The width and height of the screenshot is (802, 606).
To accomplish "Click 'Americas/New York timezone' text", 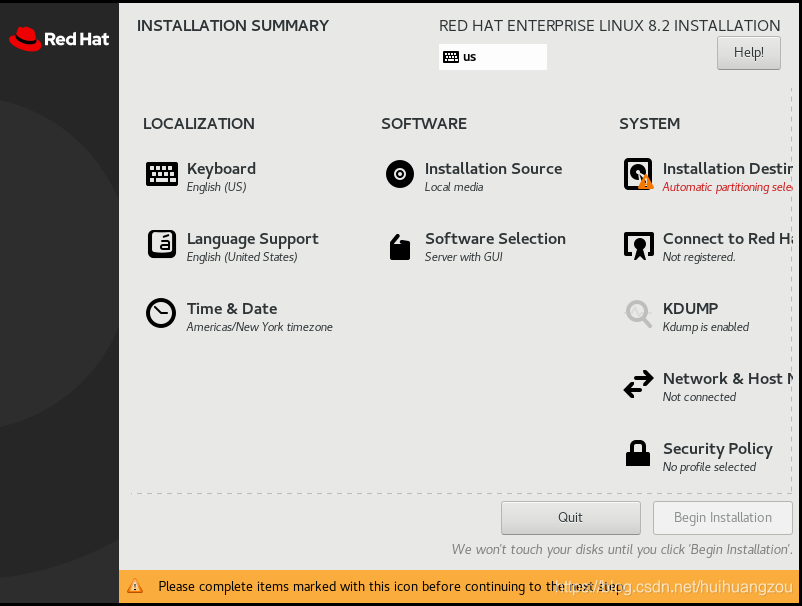I will pyautogui.click(x=259, y=327).
